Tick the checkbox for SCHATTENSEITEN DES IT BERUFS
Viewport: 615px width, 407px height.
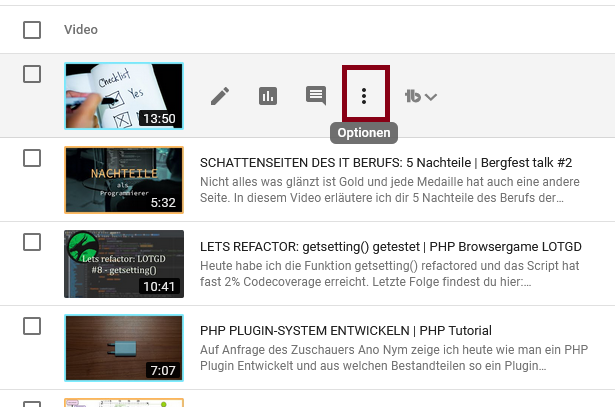pyautogui.click(x=32, y=158)
